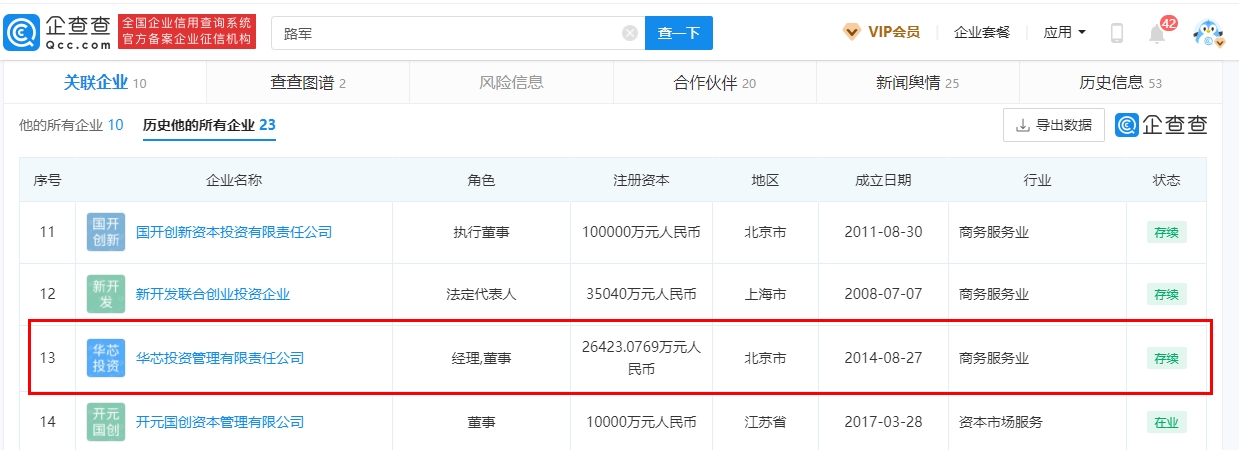
Task: Click the Qcc.com logo icon
Action: (22, 32)
